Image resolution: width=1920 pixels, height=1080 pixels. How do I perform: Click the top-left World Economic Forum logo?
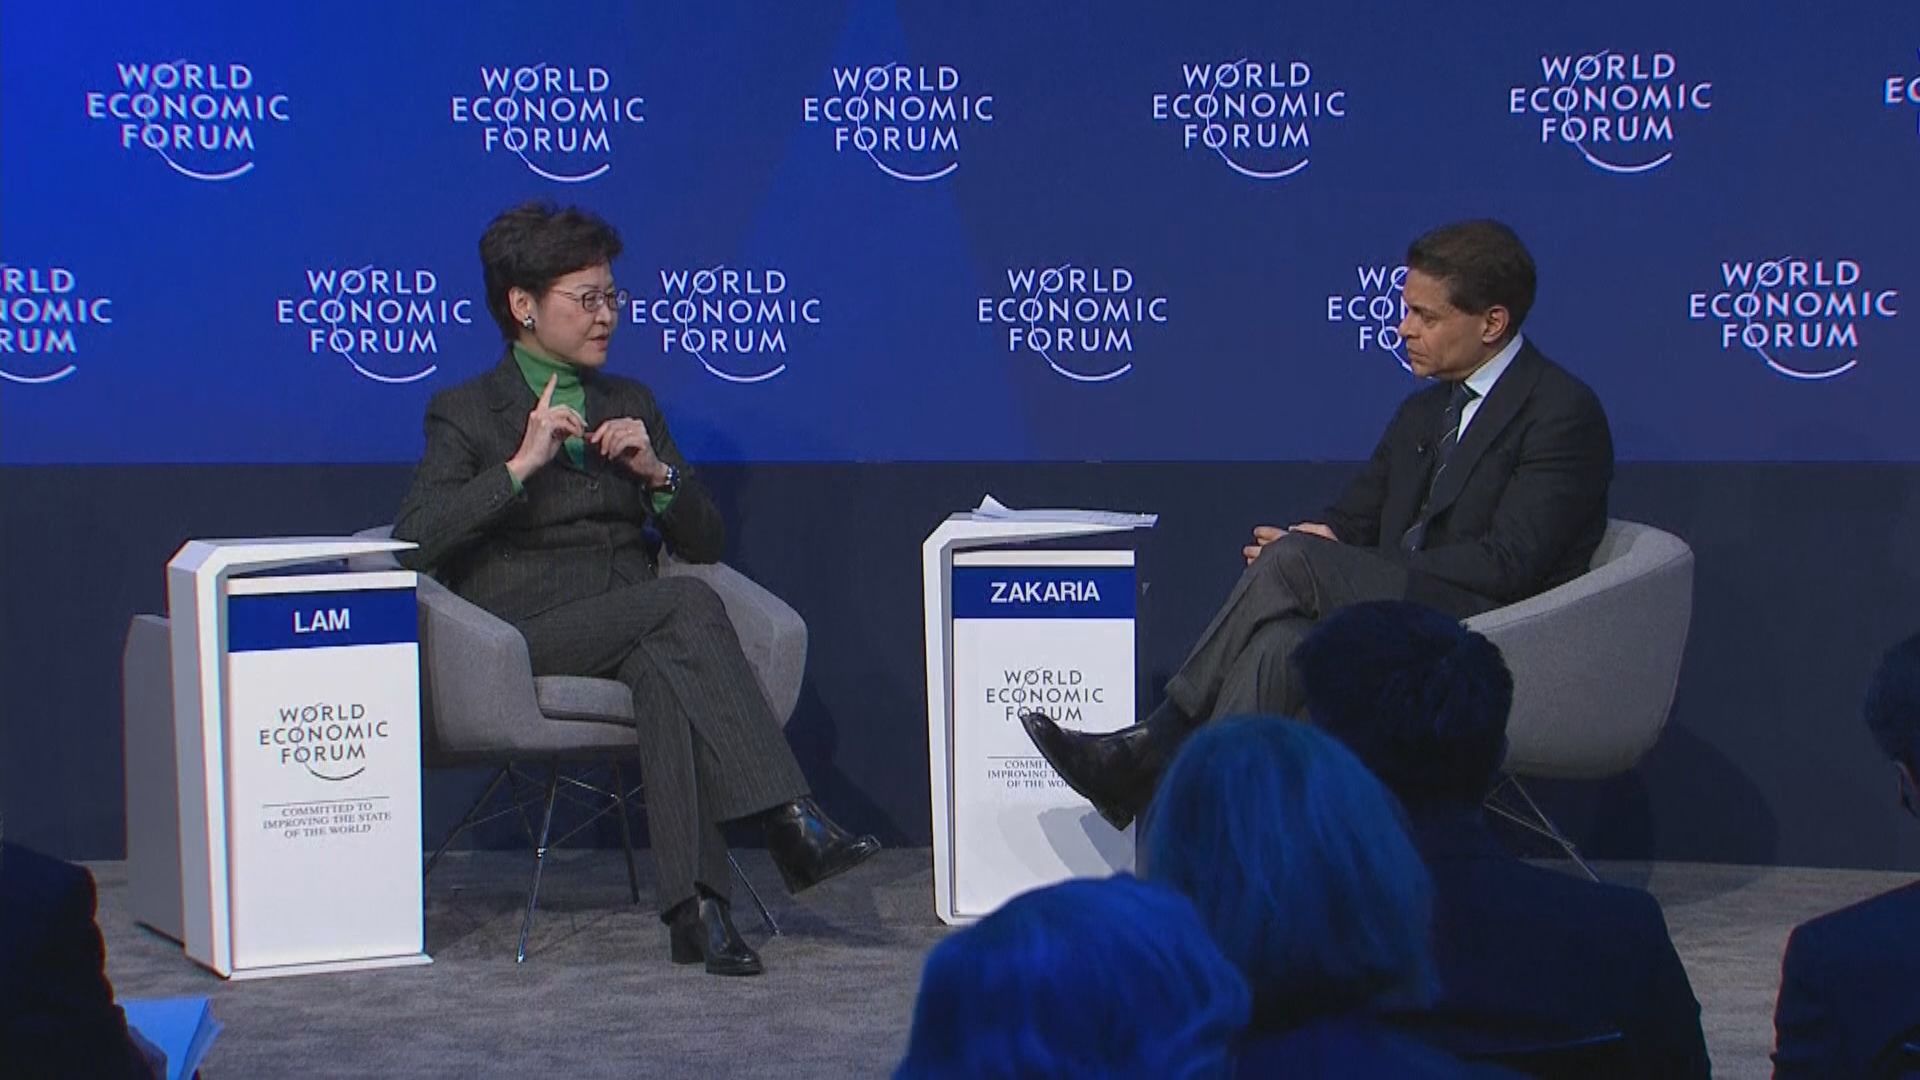pos(187,108)
